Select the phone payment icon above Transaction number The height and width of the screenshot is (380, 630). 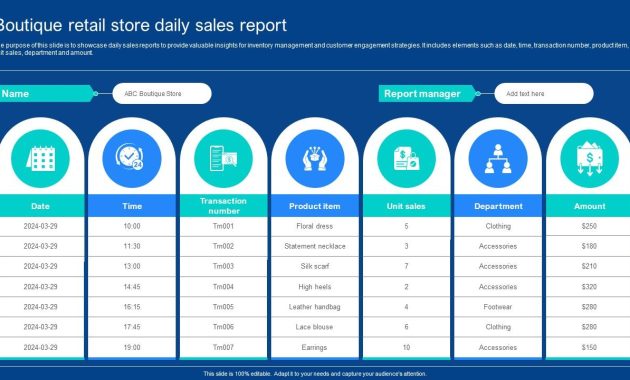coord(223,158)
